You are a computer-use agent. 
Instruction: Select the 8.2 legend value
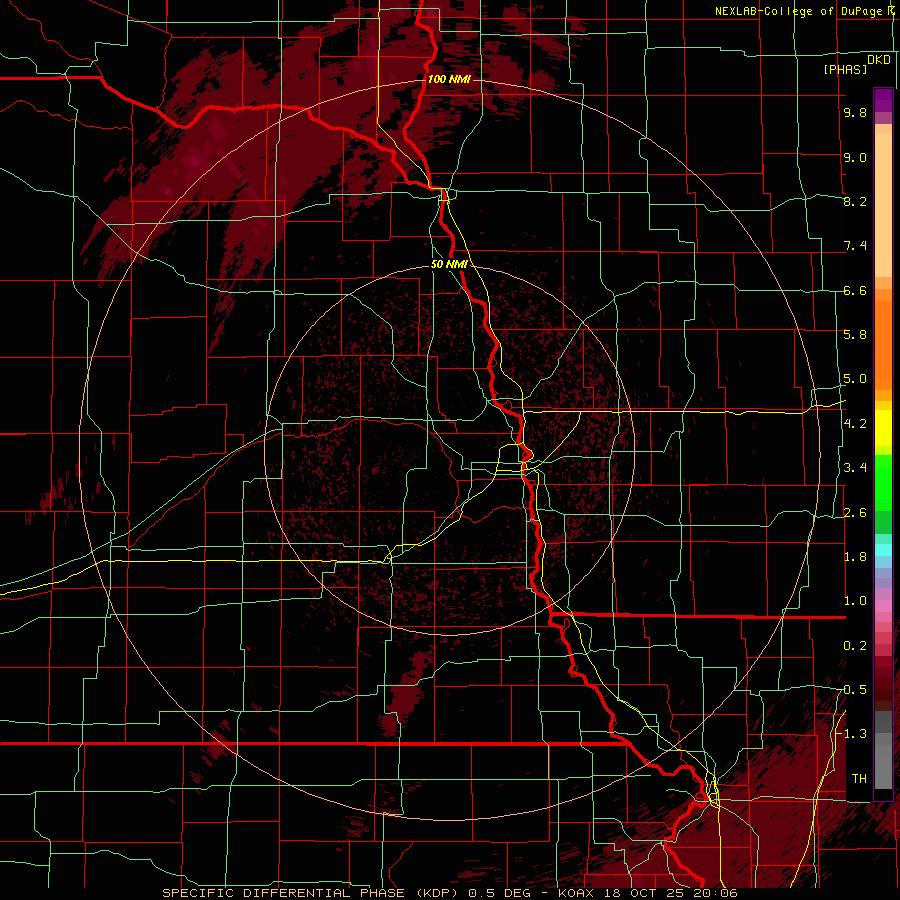click(855, 201)
